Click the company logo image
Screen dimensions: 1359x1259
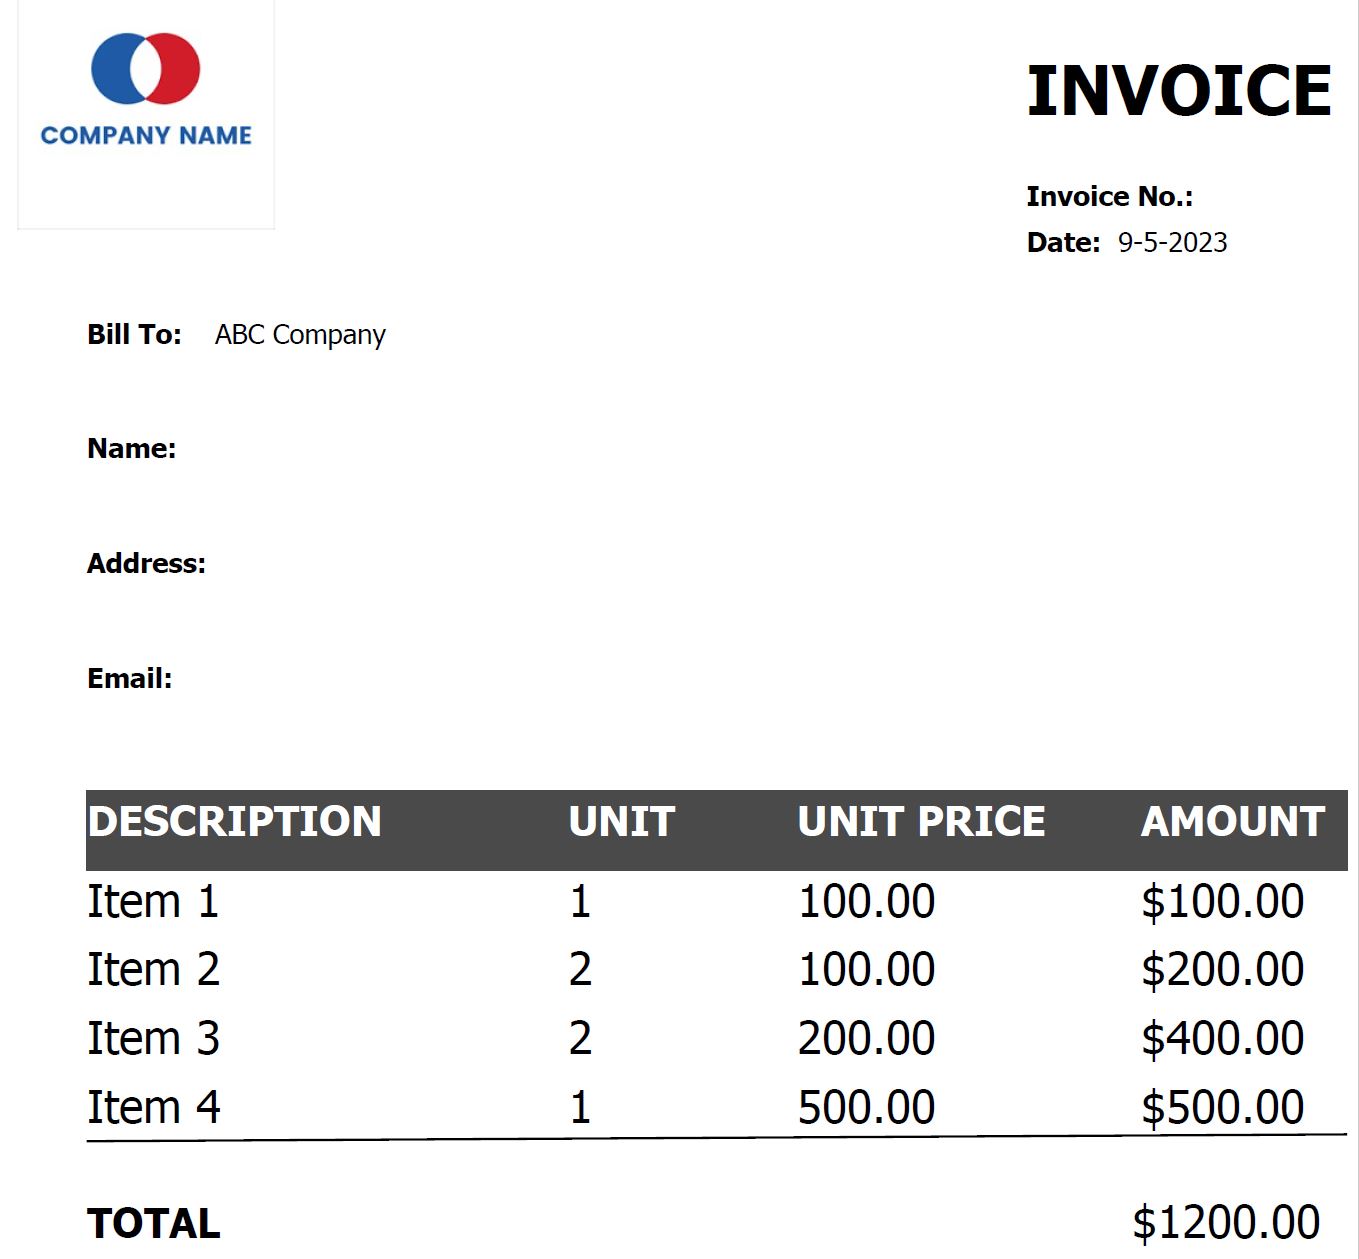point(146,114)
